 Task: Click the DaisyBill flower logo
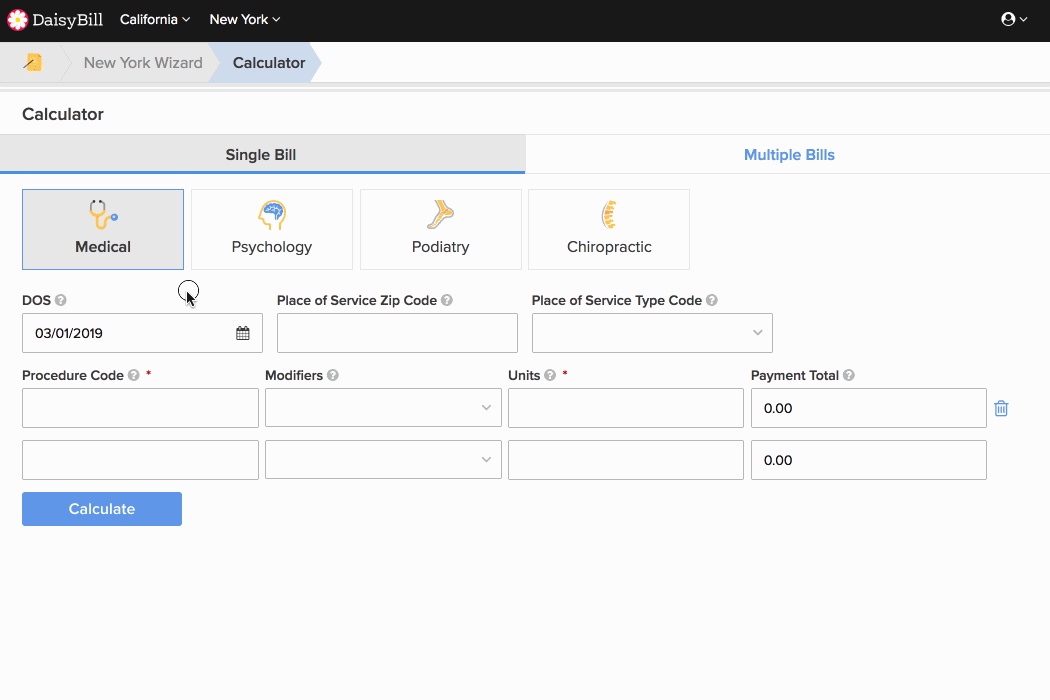(x=17, y=20)
